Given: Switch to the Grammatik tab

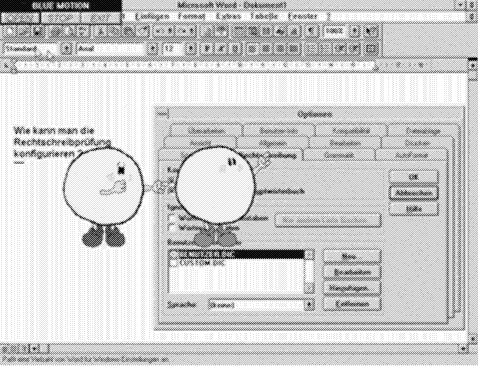Looking at the screenshot, I should point(339,155).
